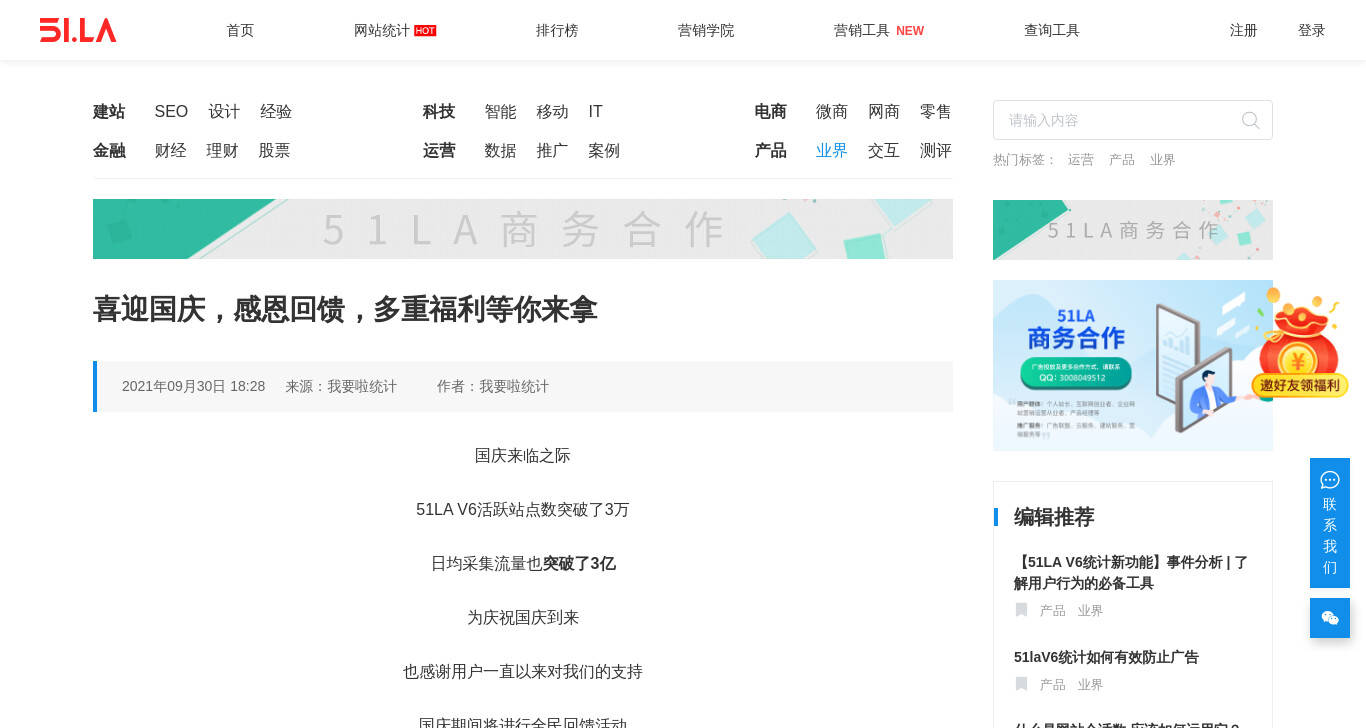Image resolution: width=1366 pixels, height=728 pixels.
Task: Select the 产品 category heading
Action: click(770, 151)
